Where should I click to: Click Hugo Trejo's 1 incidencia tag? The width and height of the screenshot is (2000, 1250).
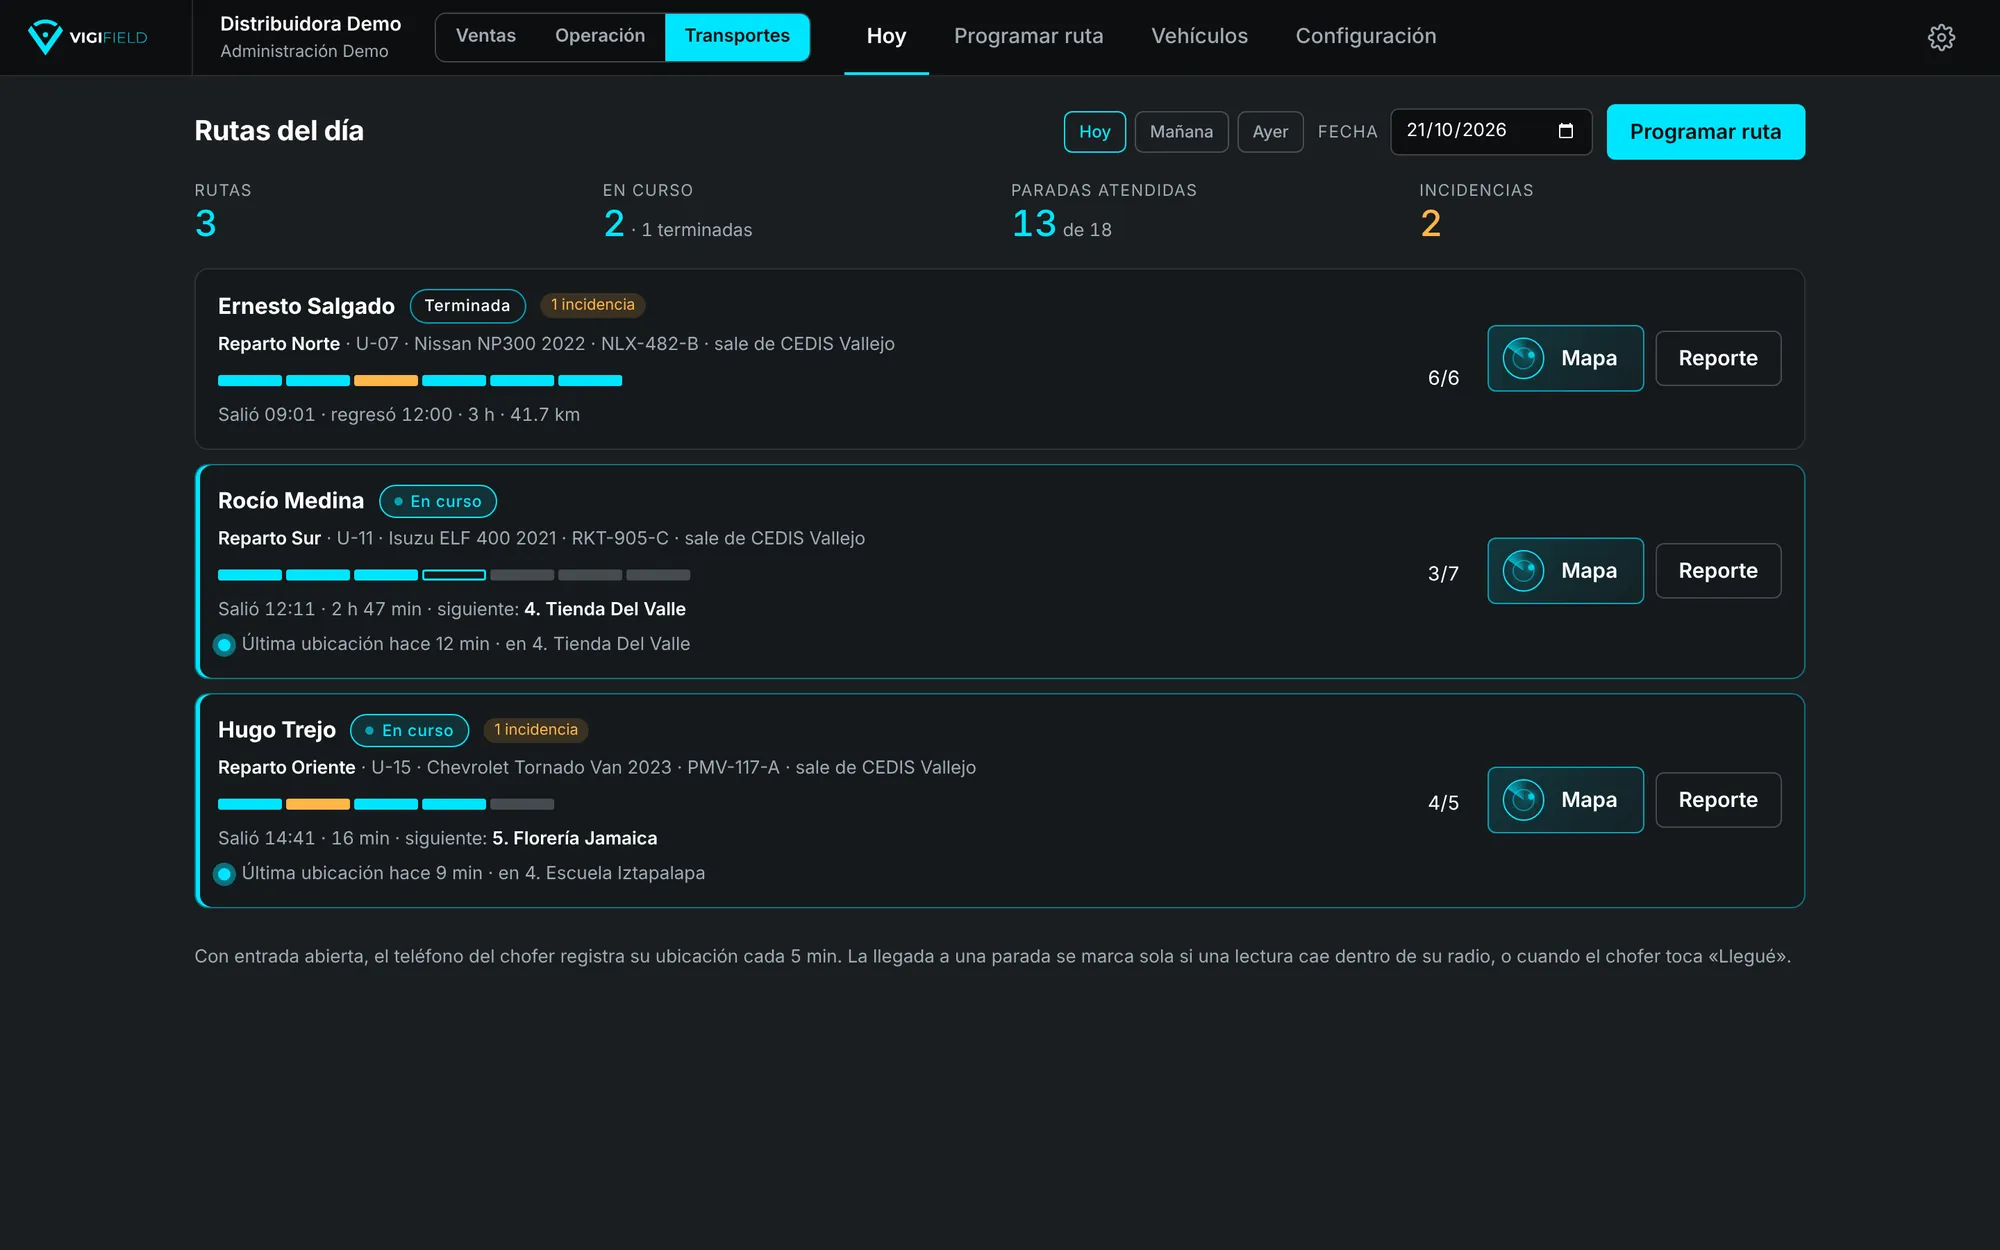[x=536, y=730]
